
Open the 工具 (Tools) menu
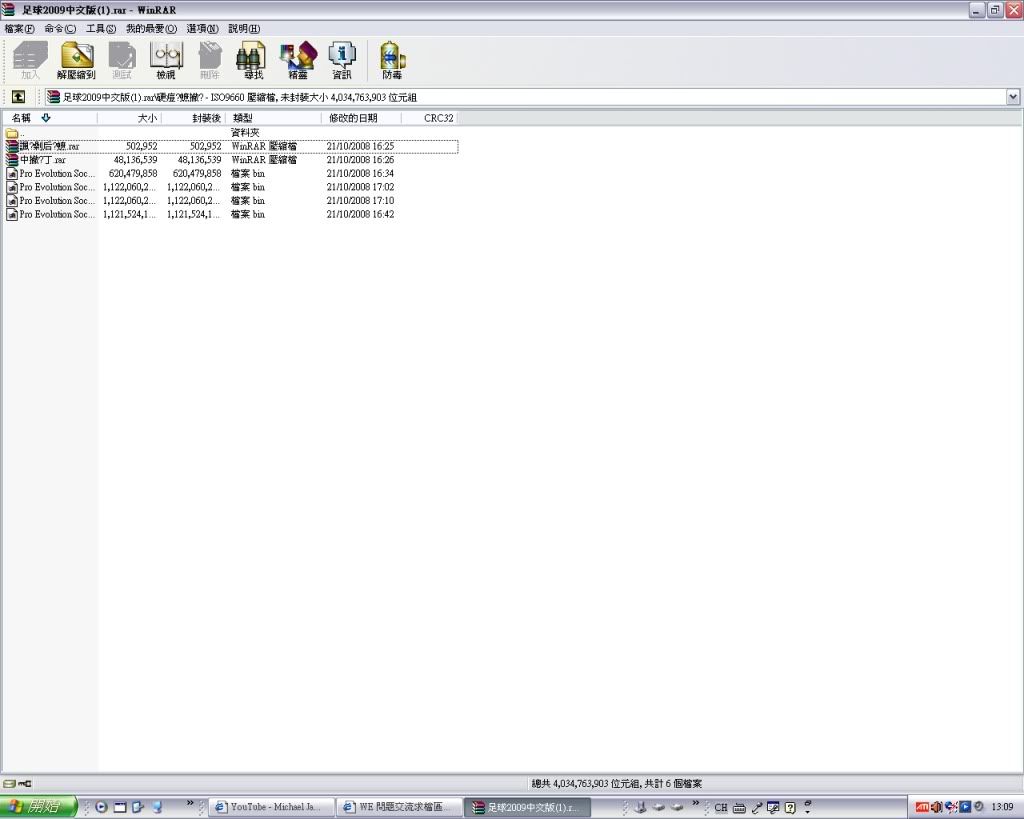pyautogui.click(x=101, y=29)
